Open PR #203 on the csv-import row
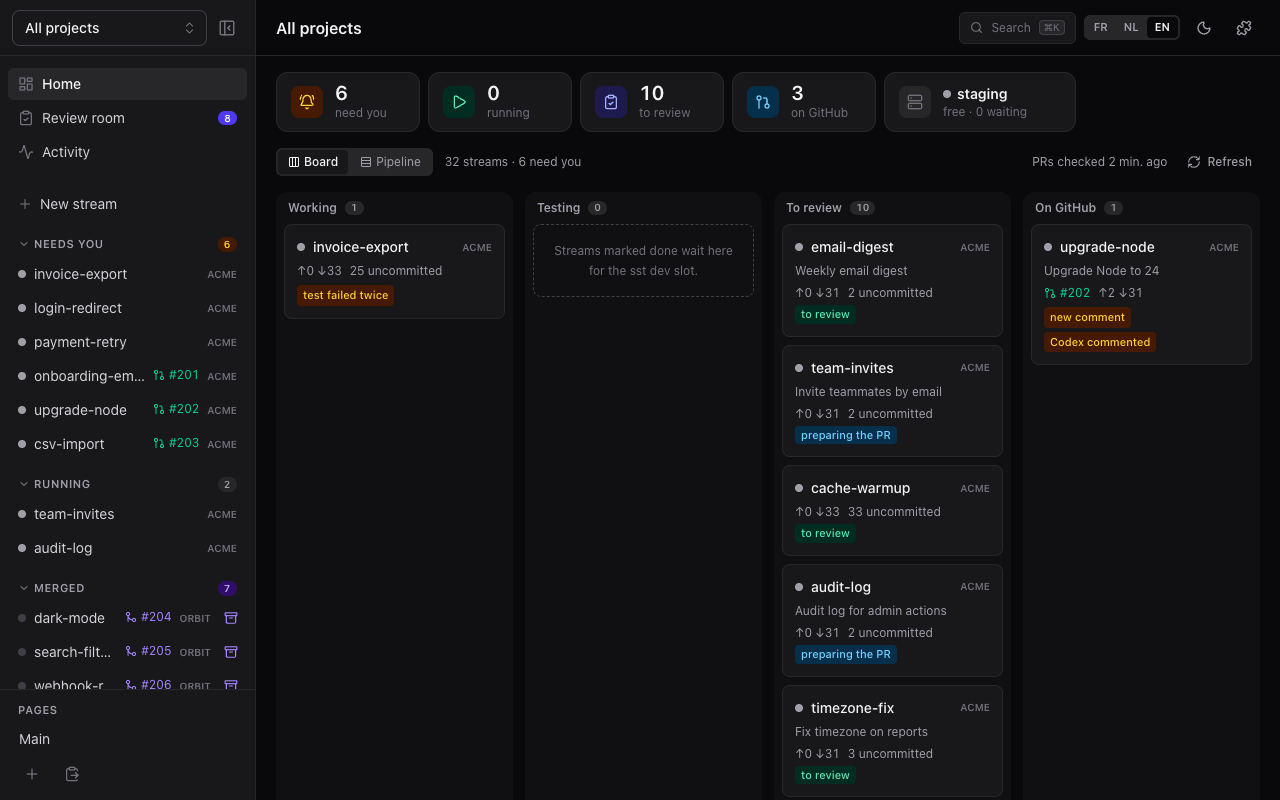Viewport: 1280px width, 800px height. [x=176, y=444]
